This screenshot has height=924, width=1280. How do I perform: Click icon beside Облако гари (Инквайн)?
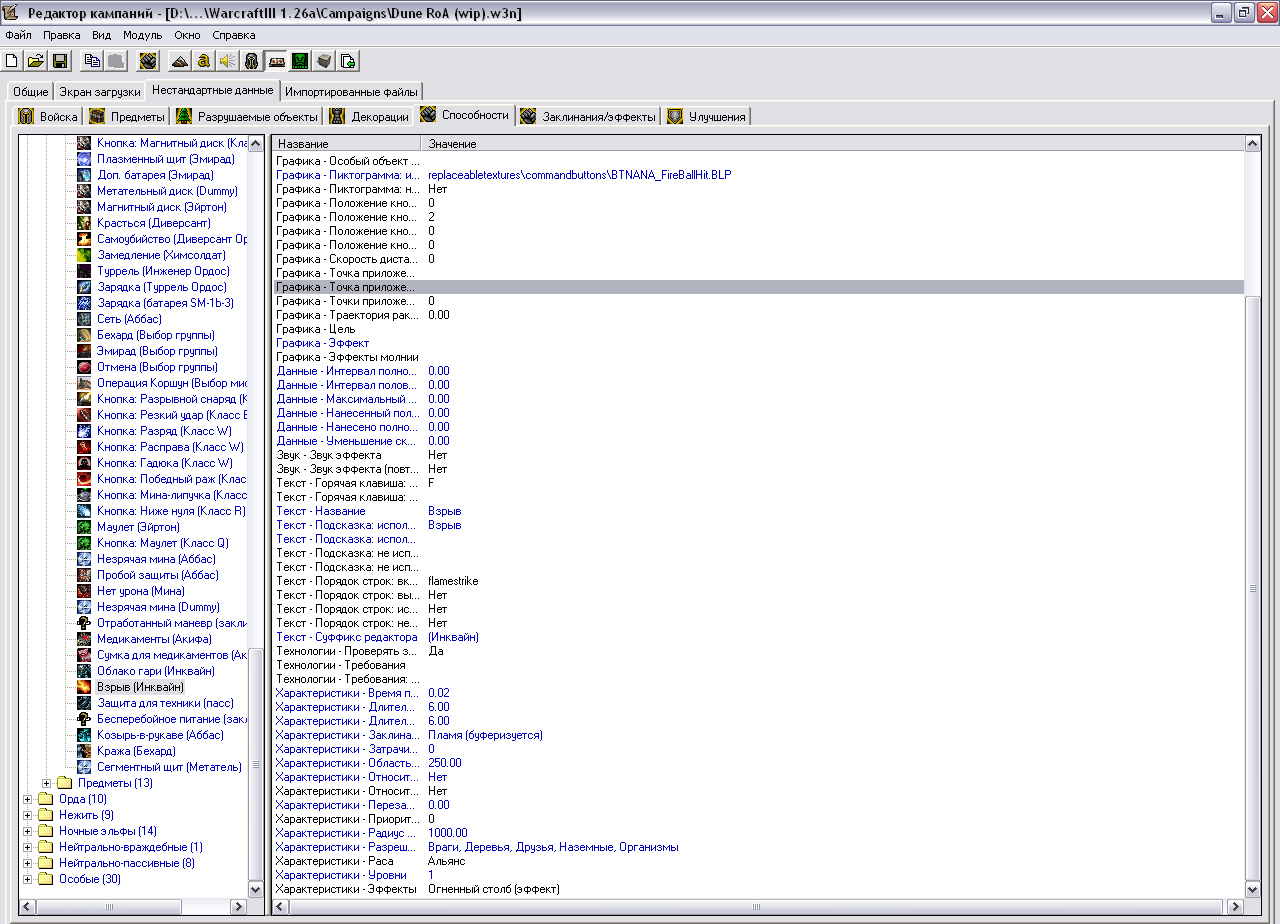pos(85,671)
